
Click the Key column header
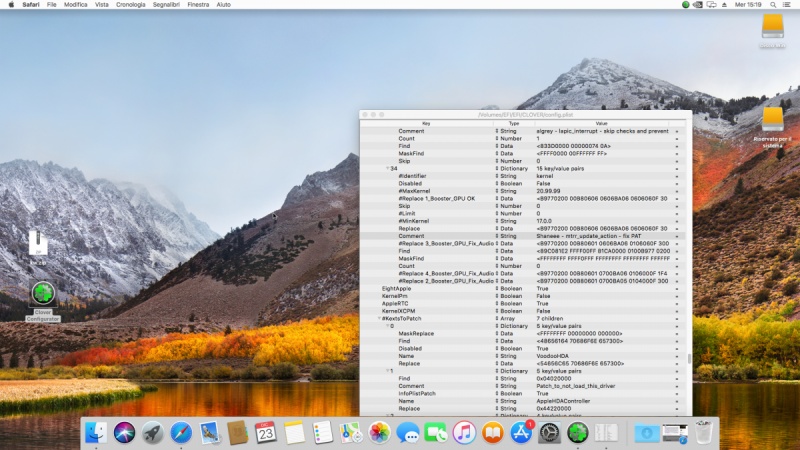pos(426,123)
